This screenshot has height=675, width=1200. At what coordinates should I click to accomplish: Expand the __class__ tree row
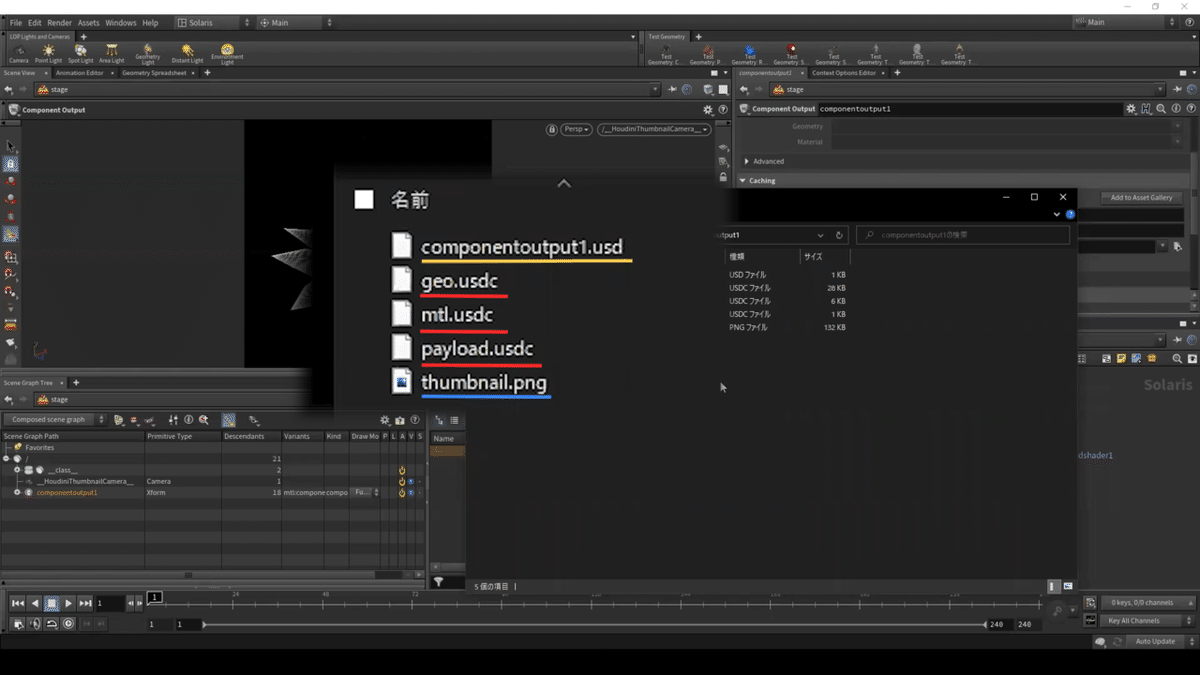(x=17, y=470)
